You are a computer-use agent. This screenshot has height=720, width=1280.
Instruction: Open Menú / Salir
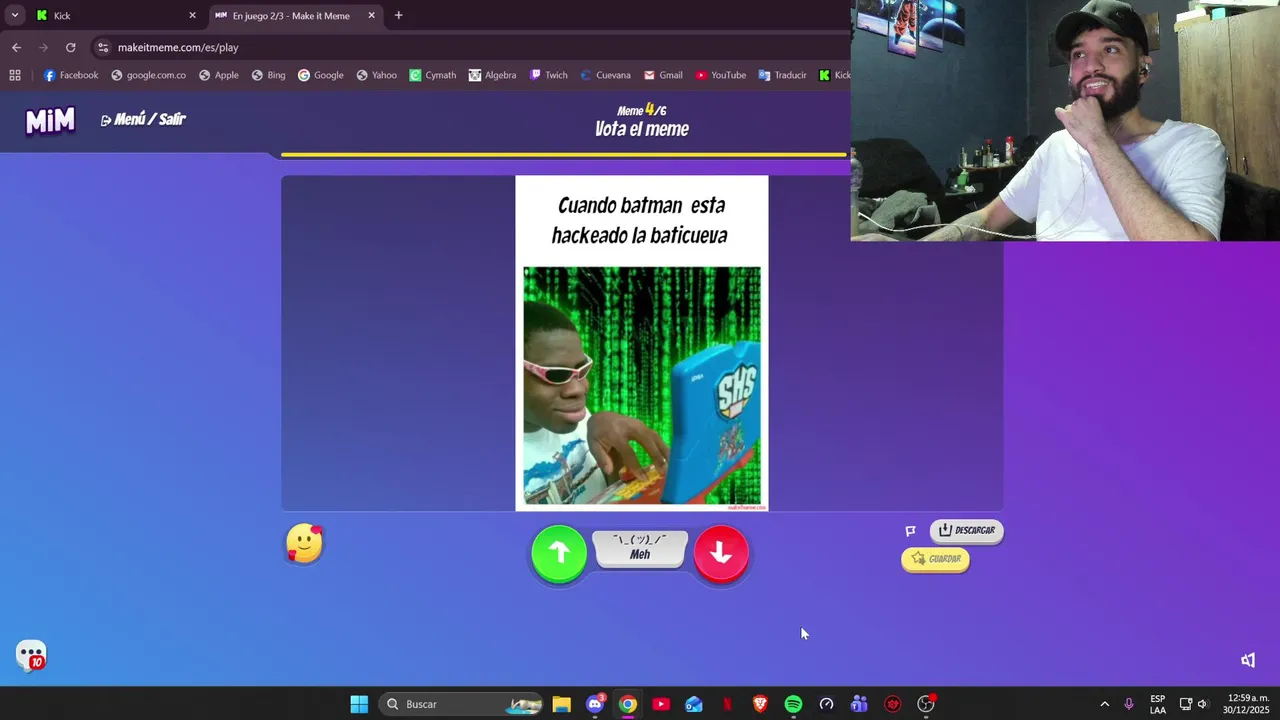[143, 119]
